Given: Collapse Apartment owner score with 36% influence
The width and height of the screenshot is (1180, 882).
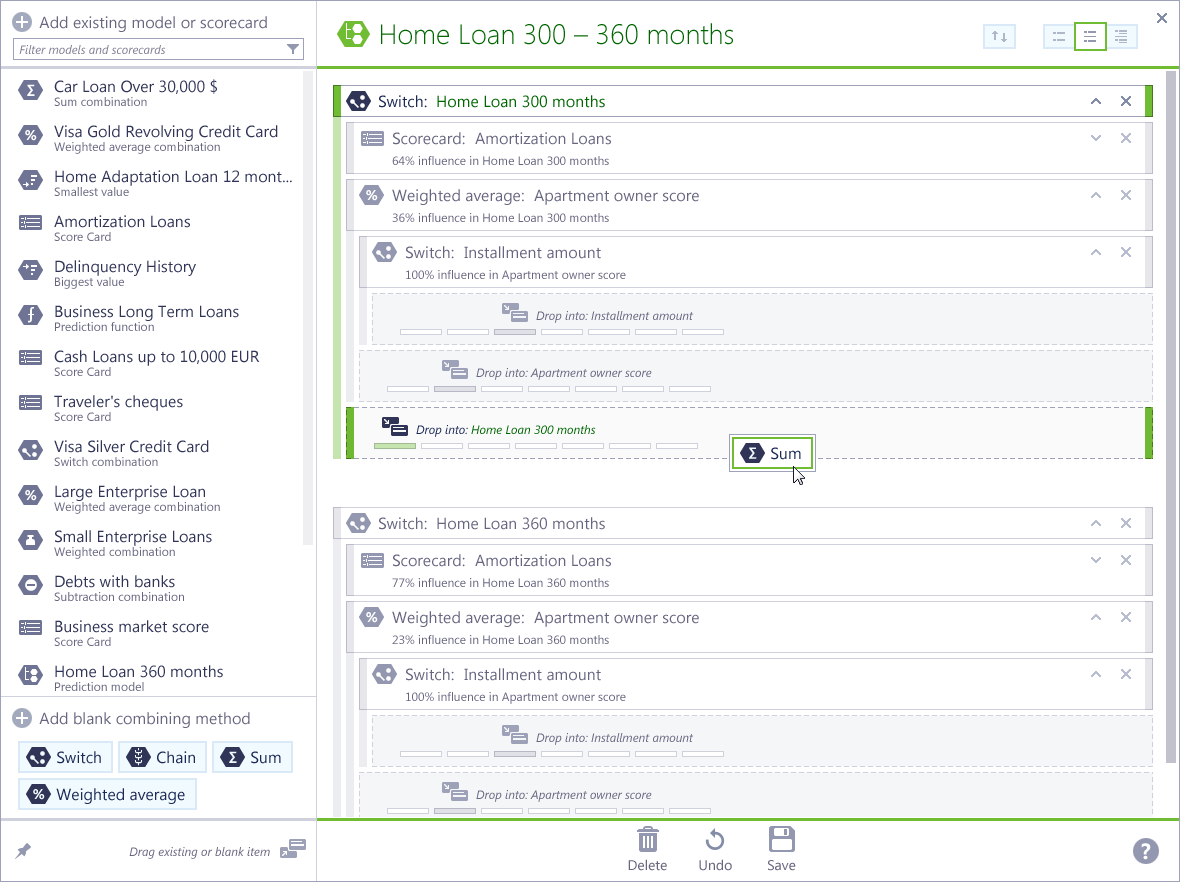Looking at the screenshot, I should pyautogui.click(x=1096, y=196).
